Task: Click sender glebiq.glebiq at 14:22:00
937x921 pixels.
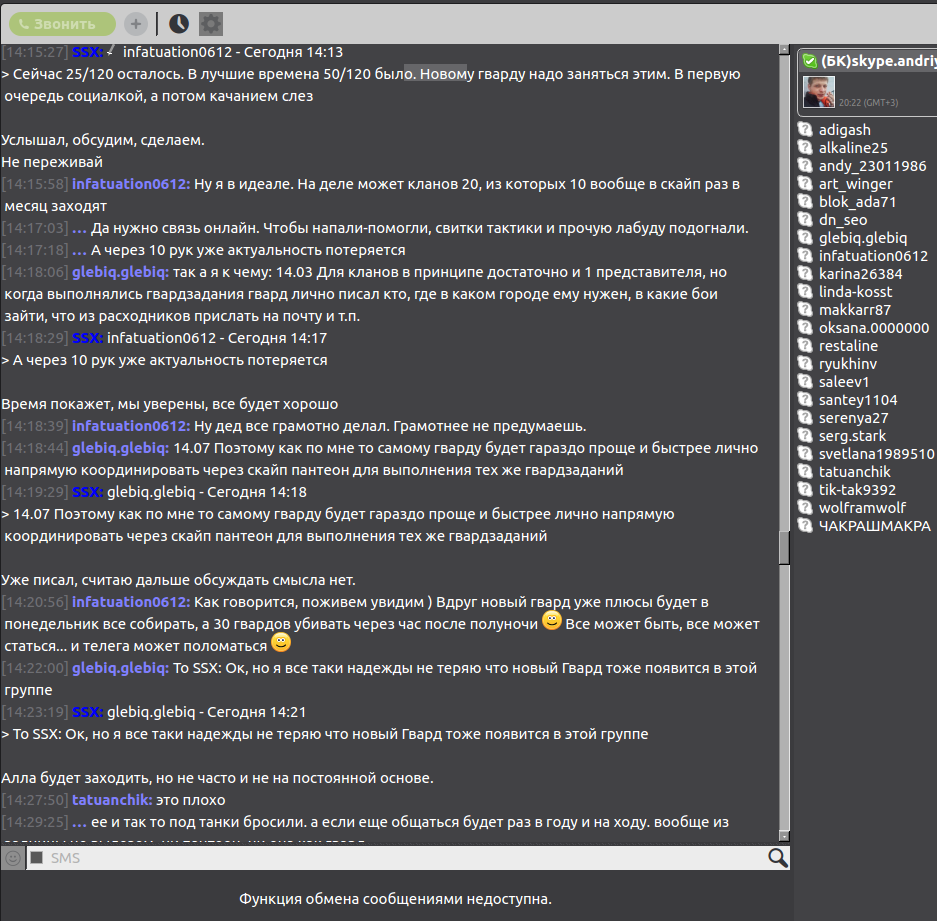Action: tap(120, 668)
